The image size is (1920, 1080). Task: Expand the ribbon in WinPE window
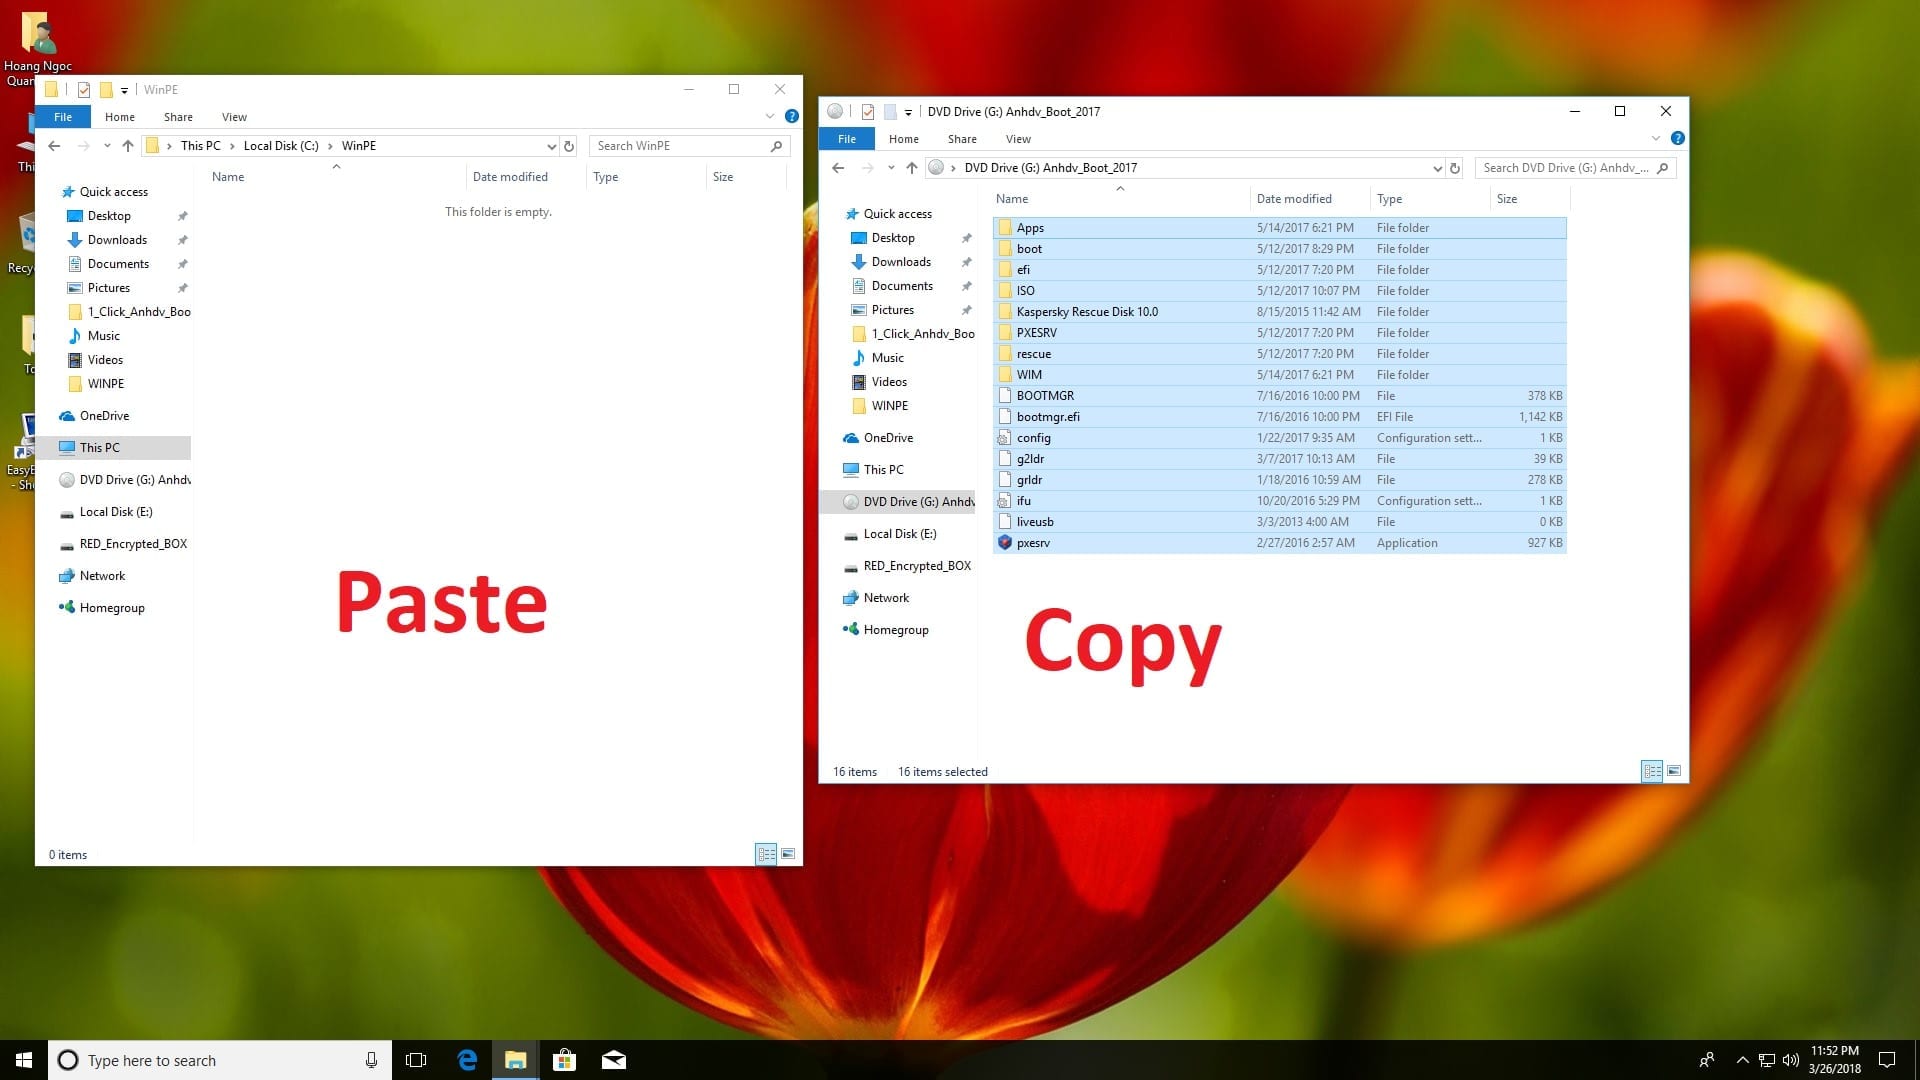tap(770, 116)
